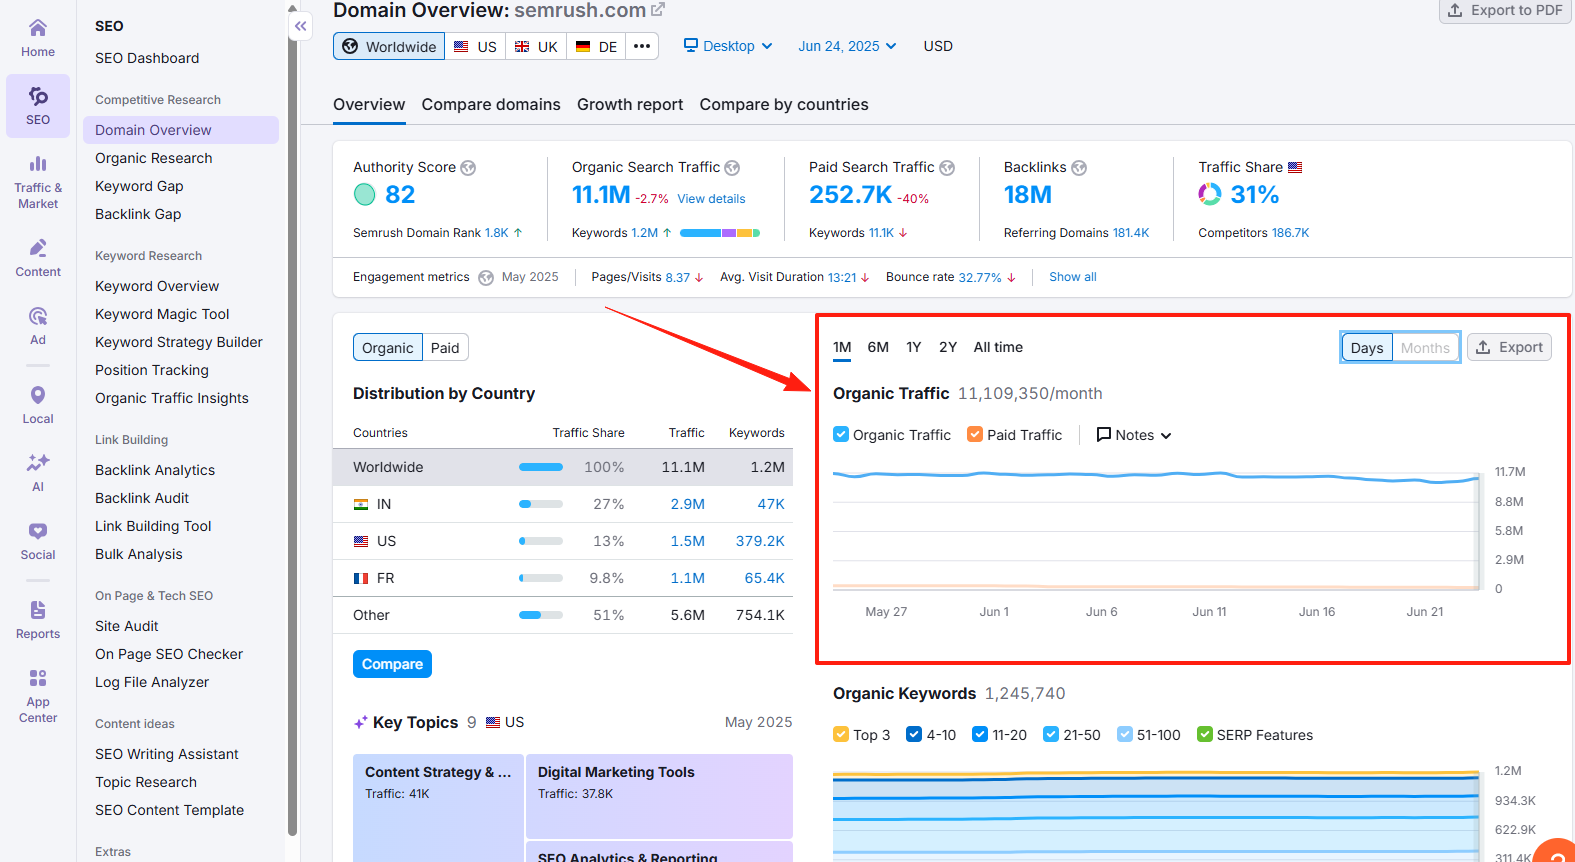Open the Reports sidebar icon
The height and width of the screenshot is (862, 1575).
click(38, 610)
